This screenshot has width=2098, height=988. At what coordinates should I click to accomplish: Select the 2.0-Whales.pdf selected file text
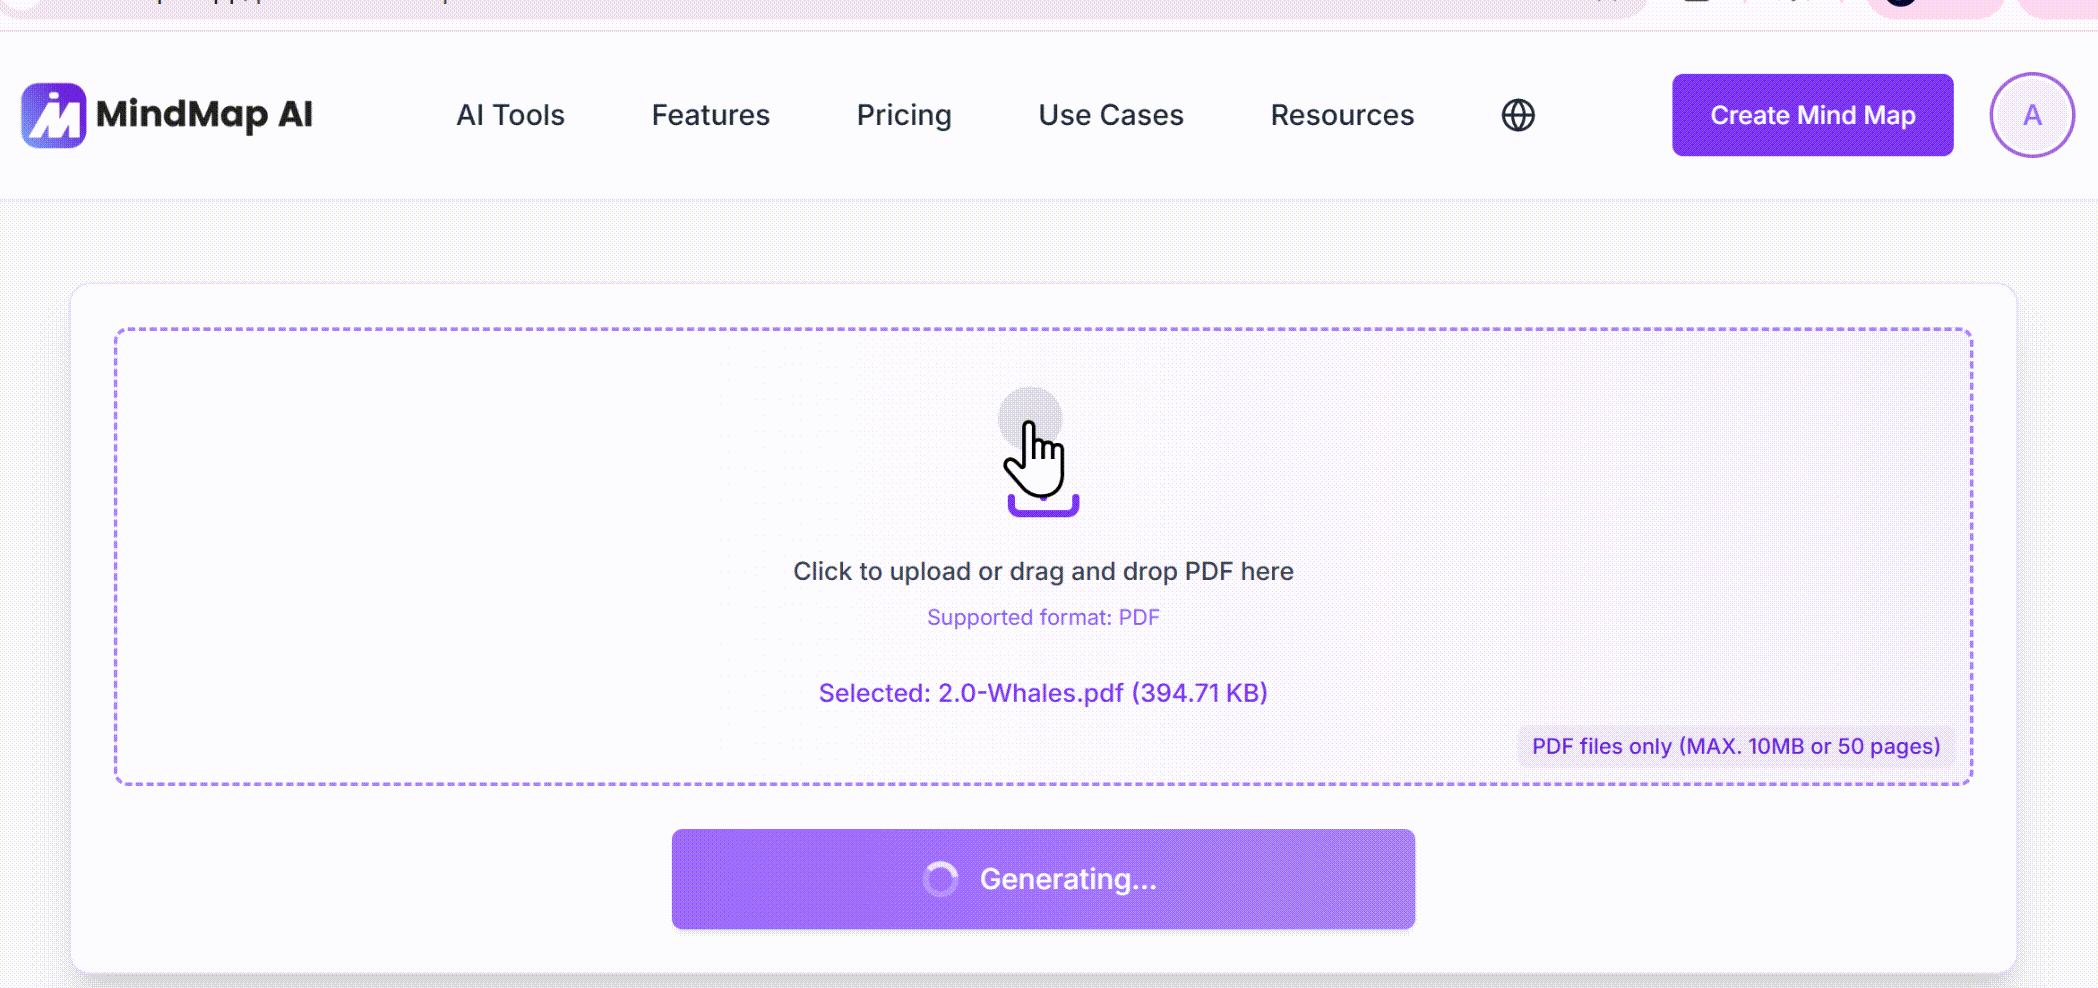(1043, 693)
